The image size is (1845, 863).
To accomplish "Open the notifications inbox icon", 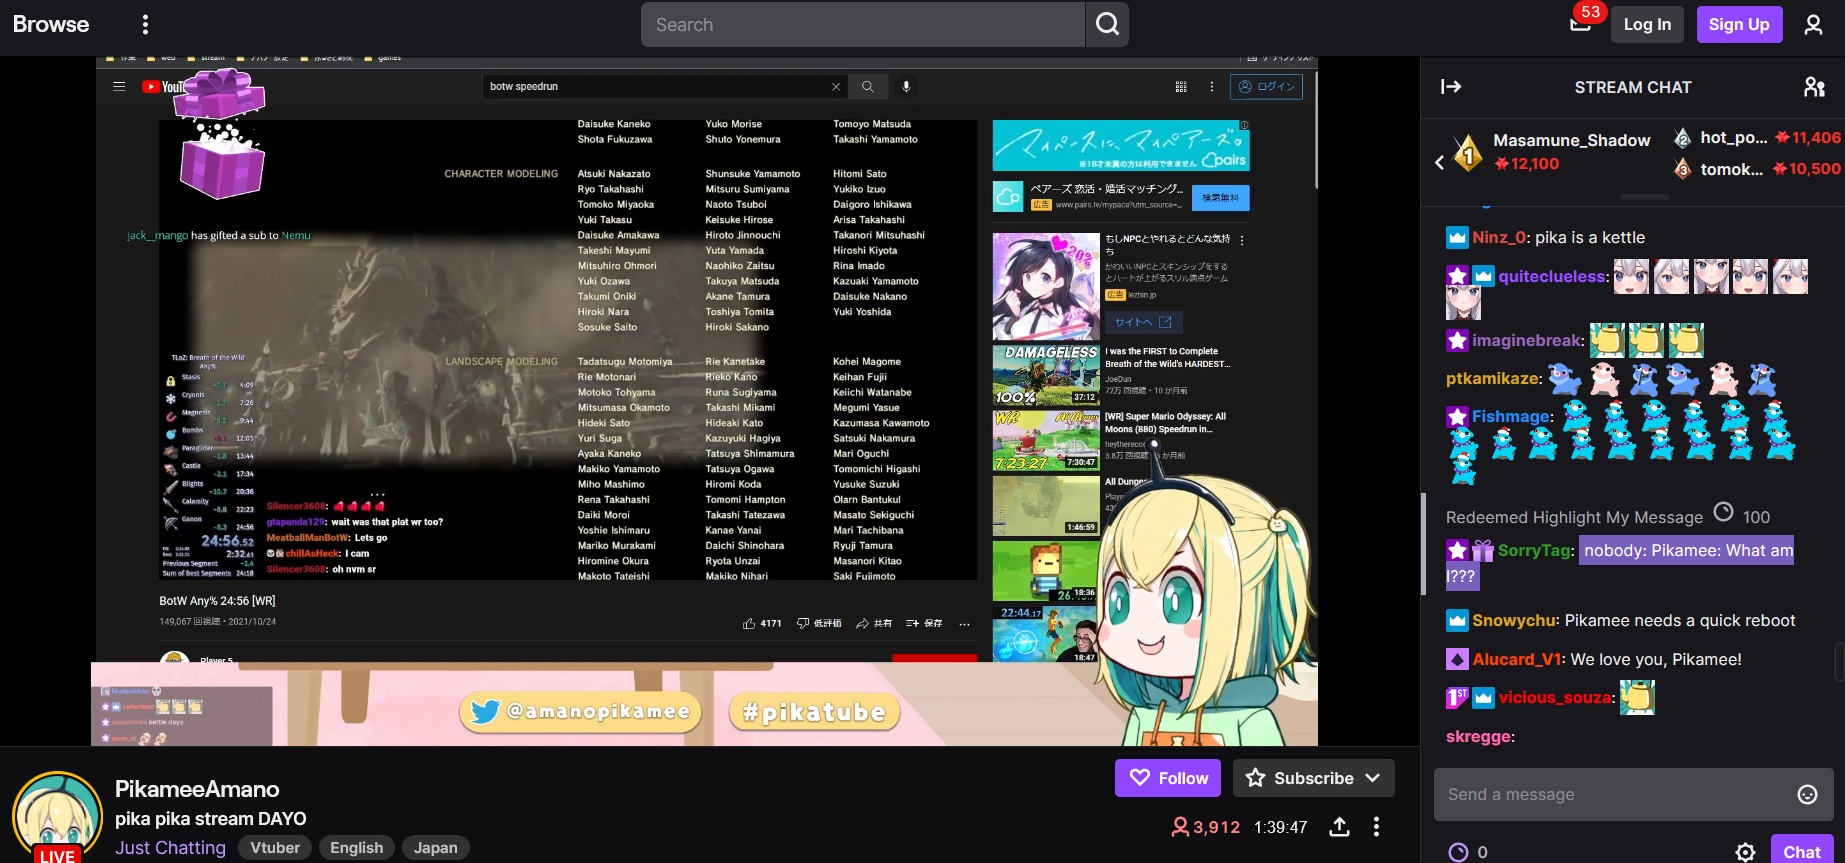I will pos(1580,24).
